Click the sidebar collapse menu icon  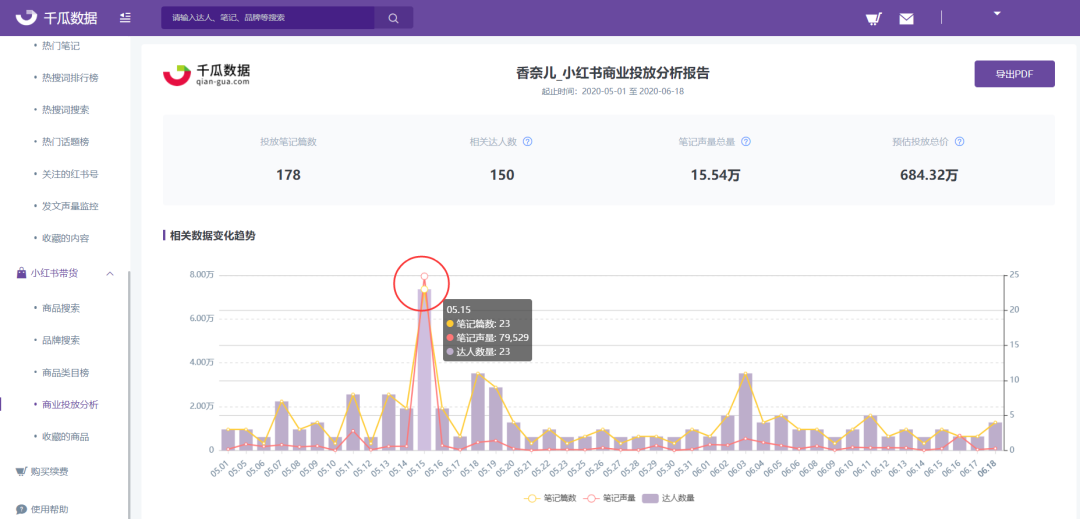click(x=125, y=18)
